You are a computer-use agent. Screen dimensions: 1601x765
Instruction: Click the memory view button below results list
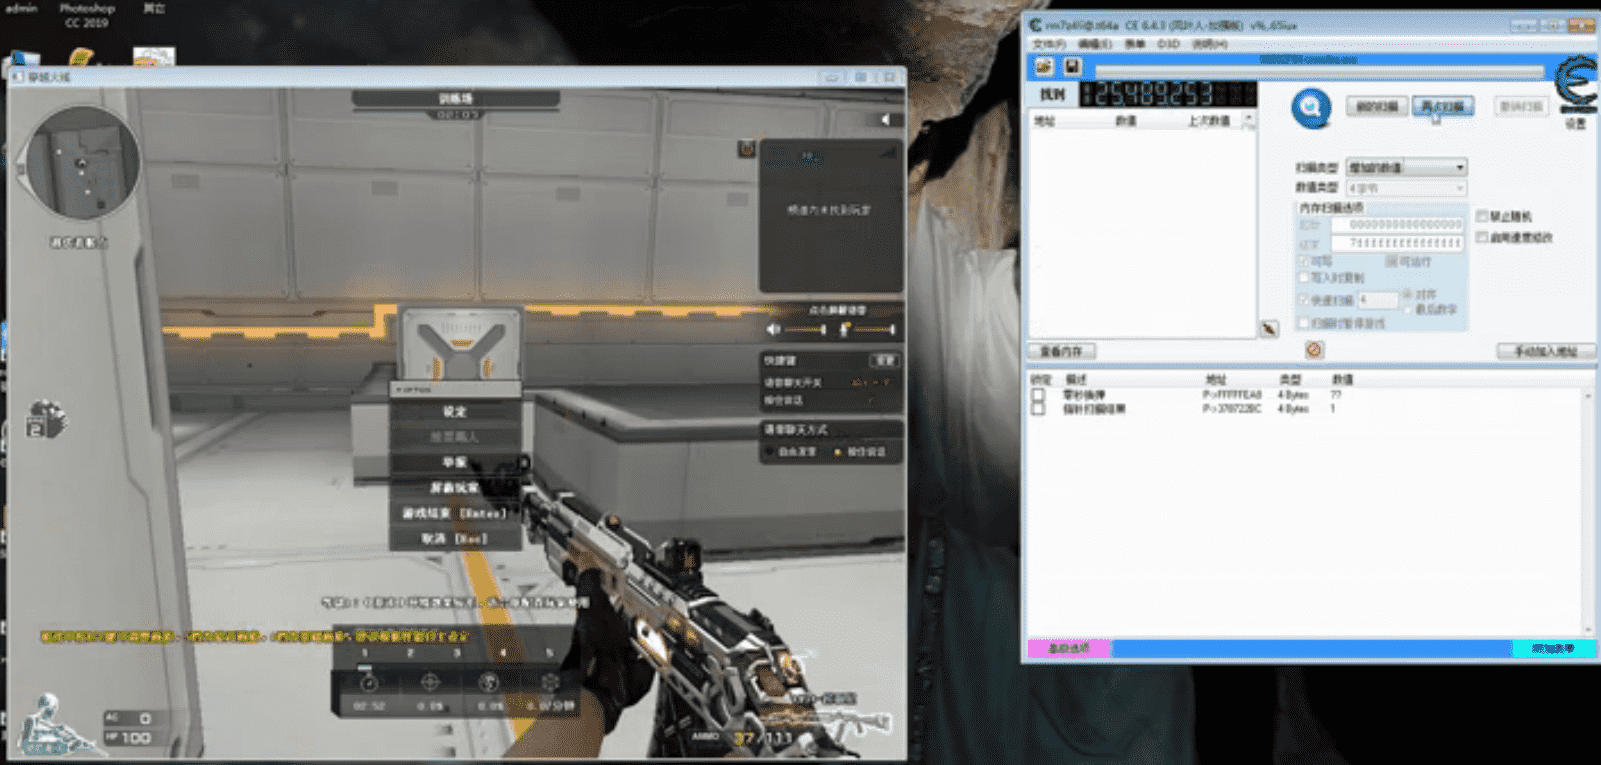[1061, 351]
